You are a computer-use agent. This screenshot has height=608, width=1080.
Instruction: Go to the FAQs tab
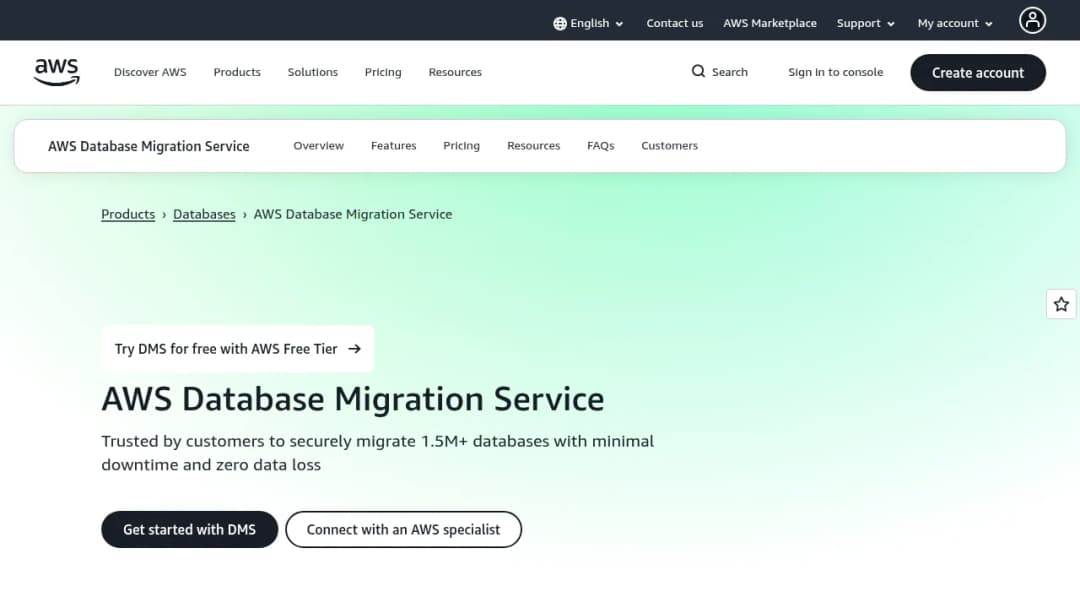pyautogui.click(x=601, y=146)
